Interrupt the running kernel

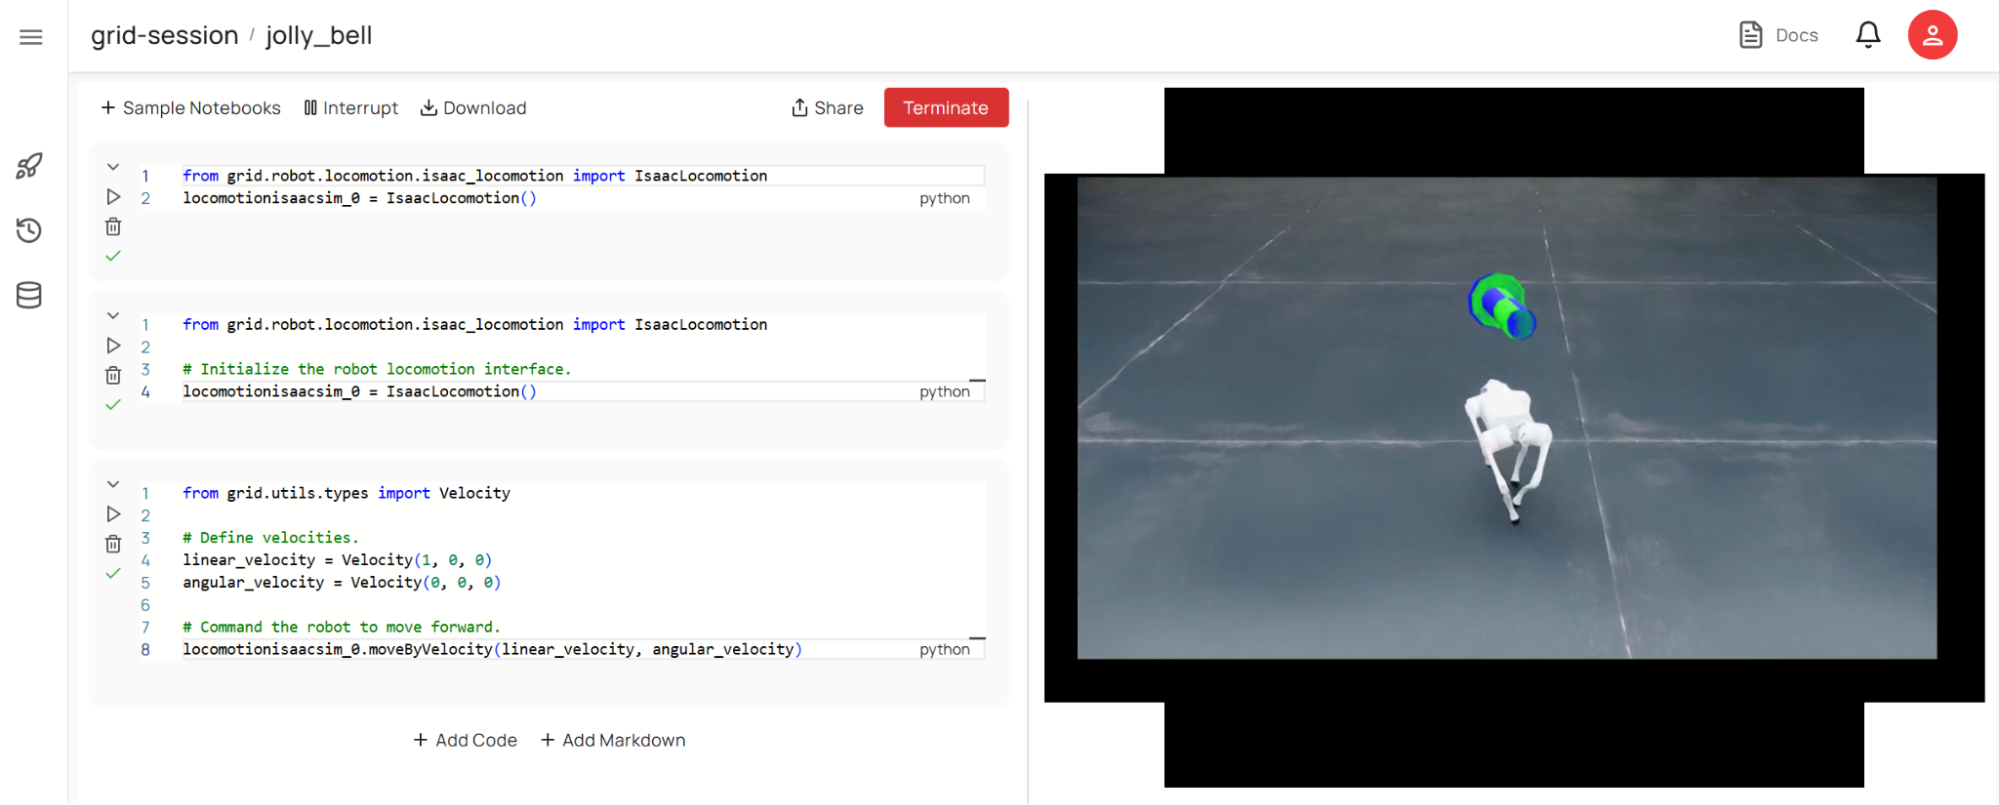pyautogui.click(x=351, y=108)
